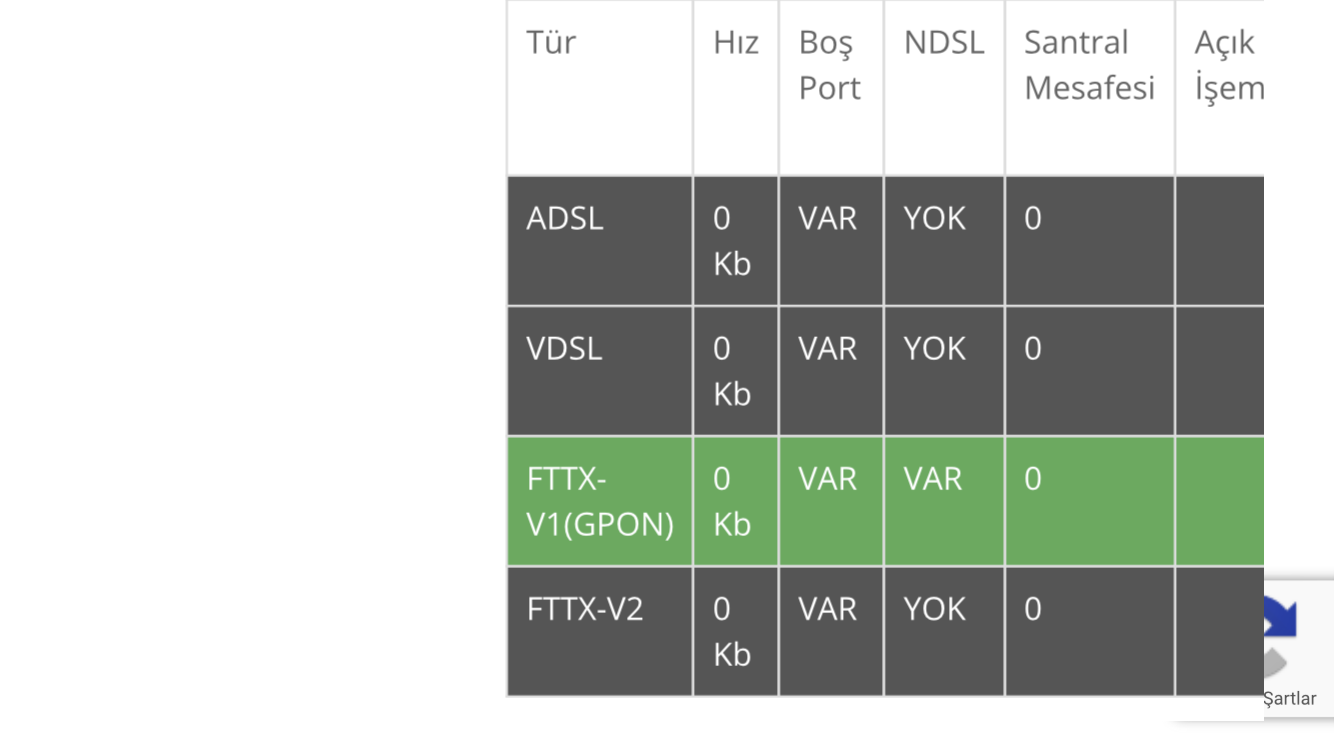This screenshot has width=1334, height=750.
Task: Click the Tür column header
Action: coord(551,43)
